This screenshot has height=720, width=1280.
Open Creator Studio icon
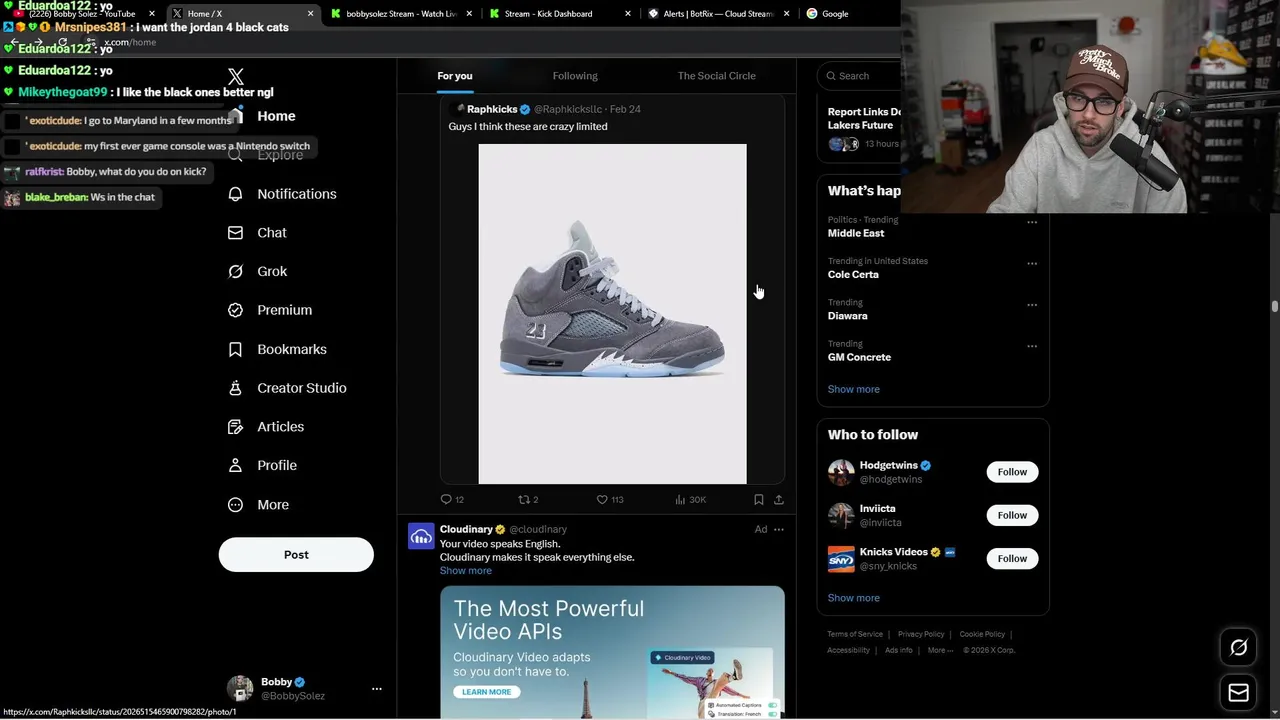pos(235,388)
